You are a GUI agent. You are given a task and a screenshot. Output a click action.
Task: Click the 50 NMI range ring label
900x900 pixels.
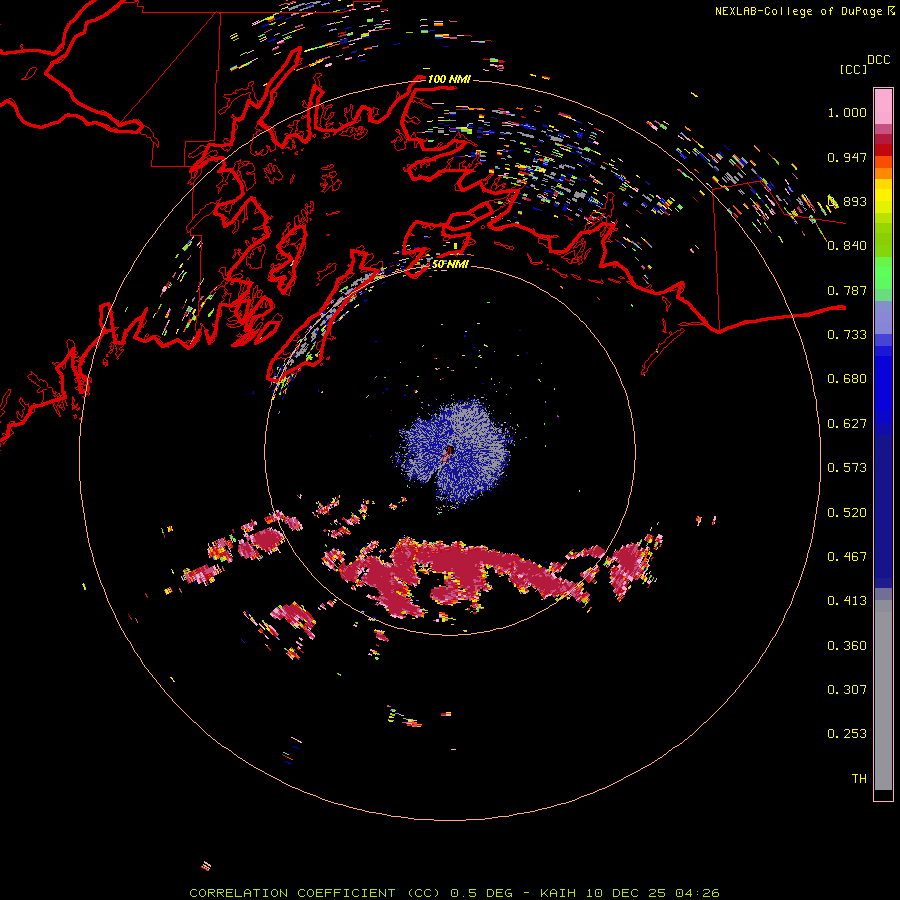pyautogui.click(x=450, y=264)
